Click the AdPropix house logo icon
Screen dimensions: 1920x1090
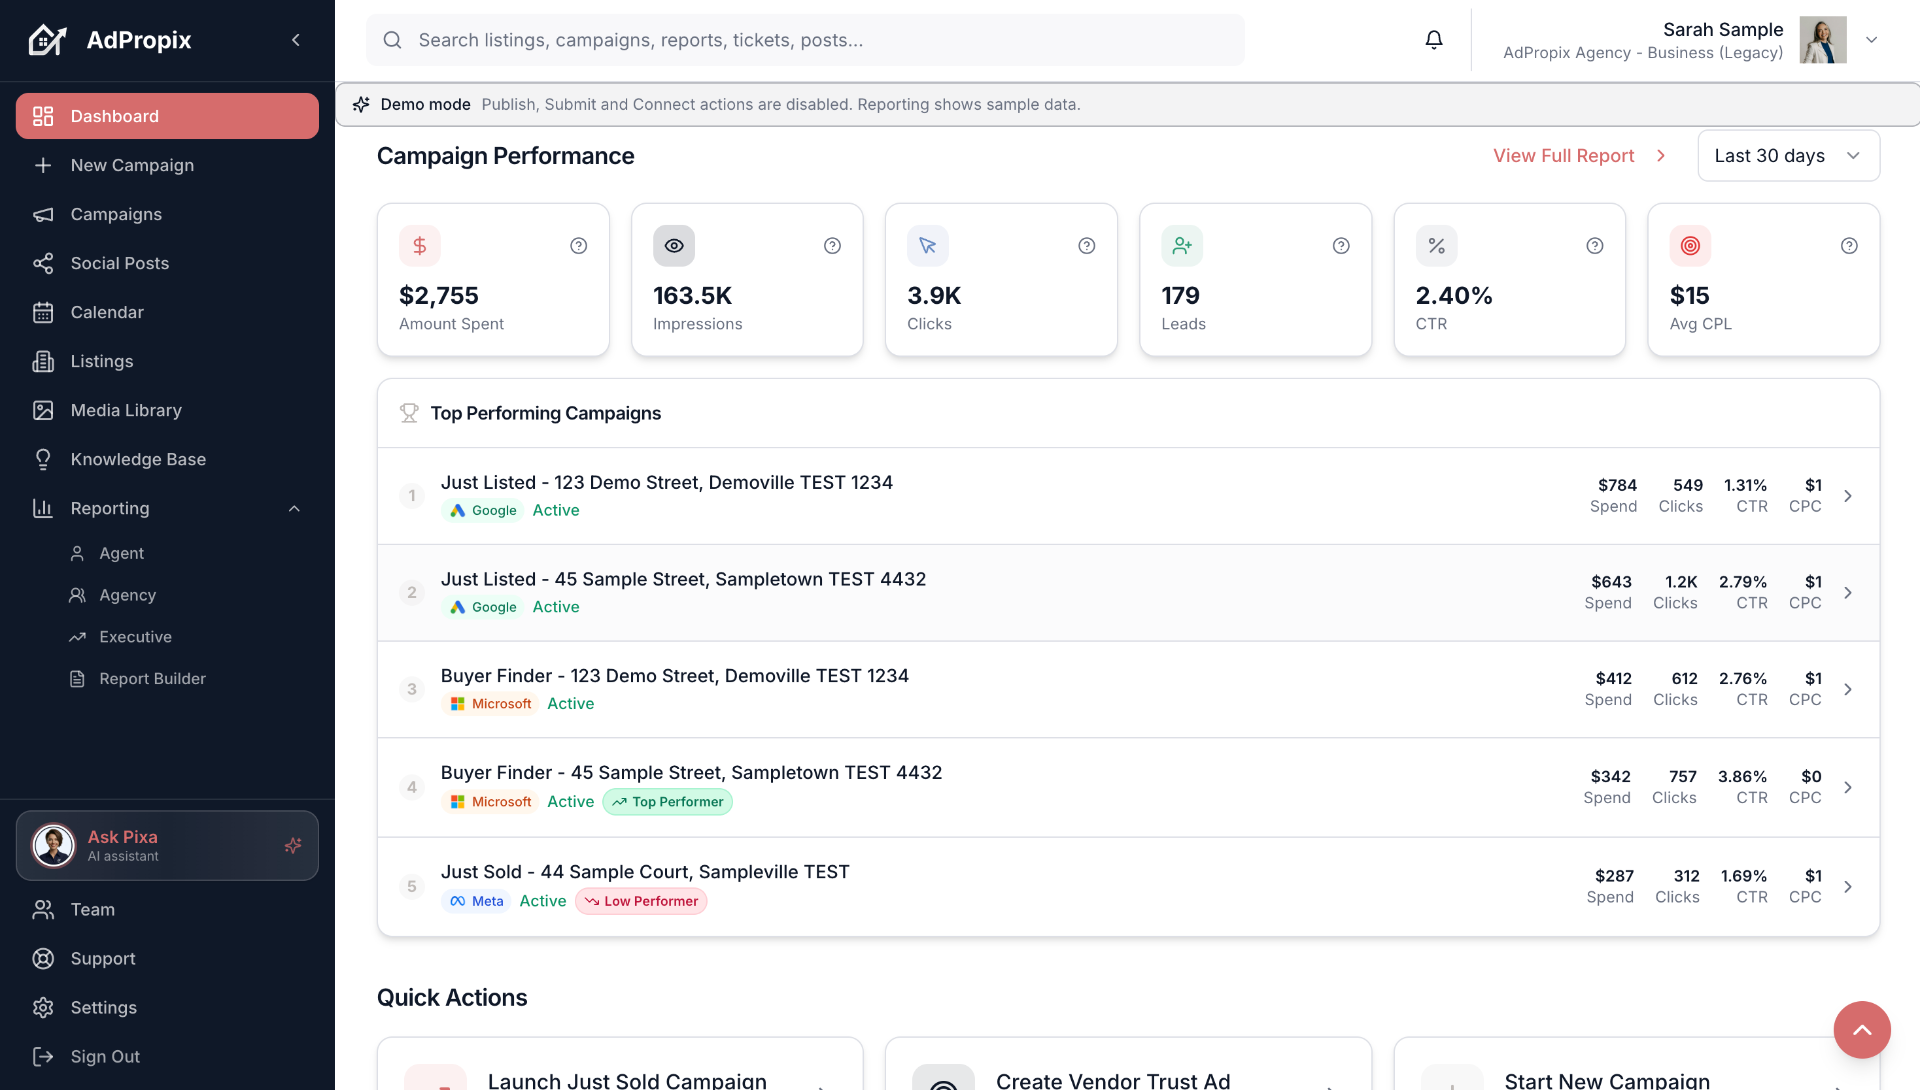47,40
